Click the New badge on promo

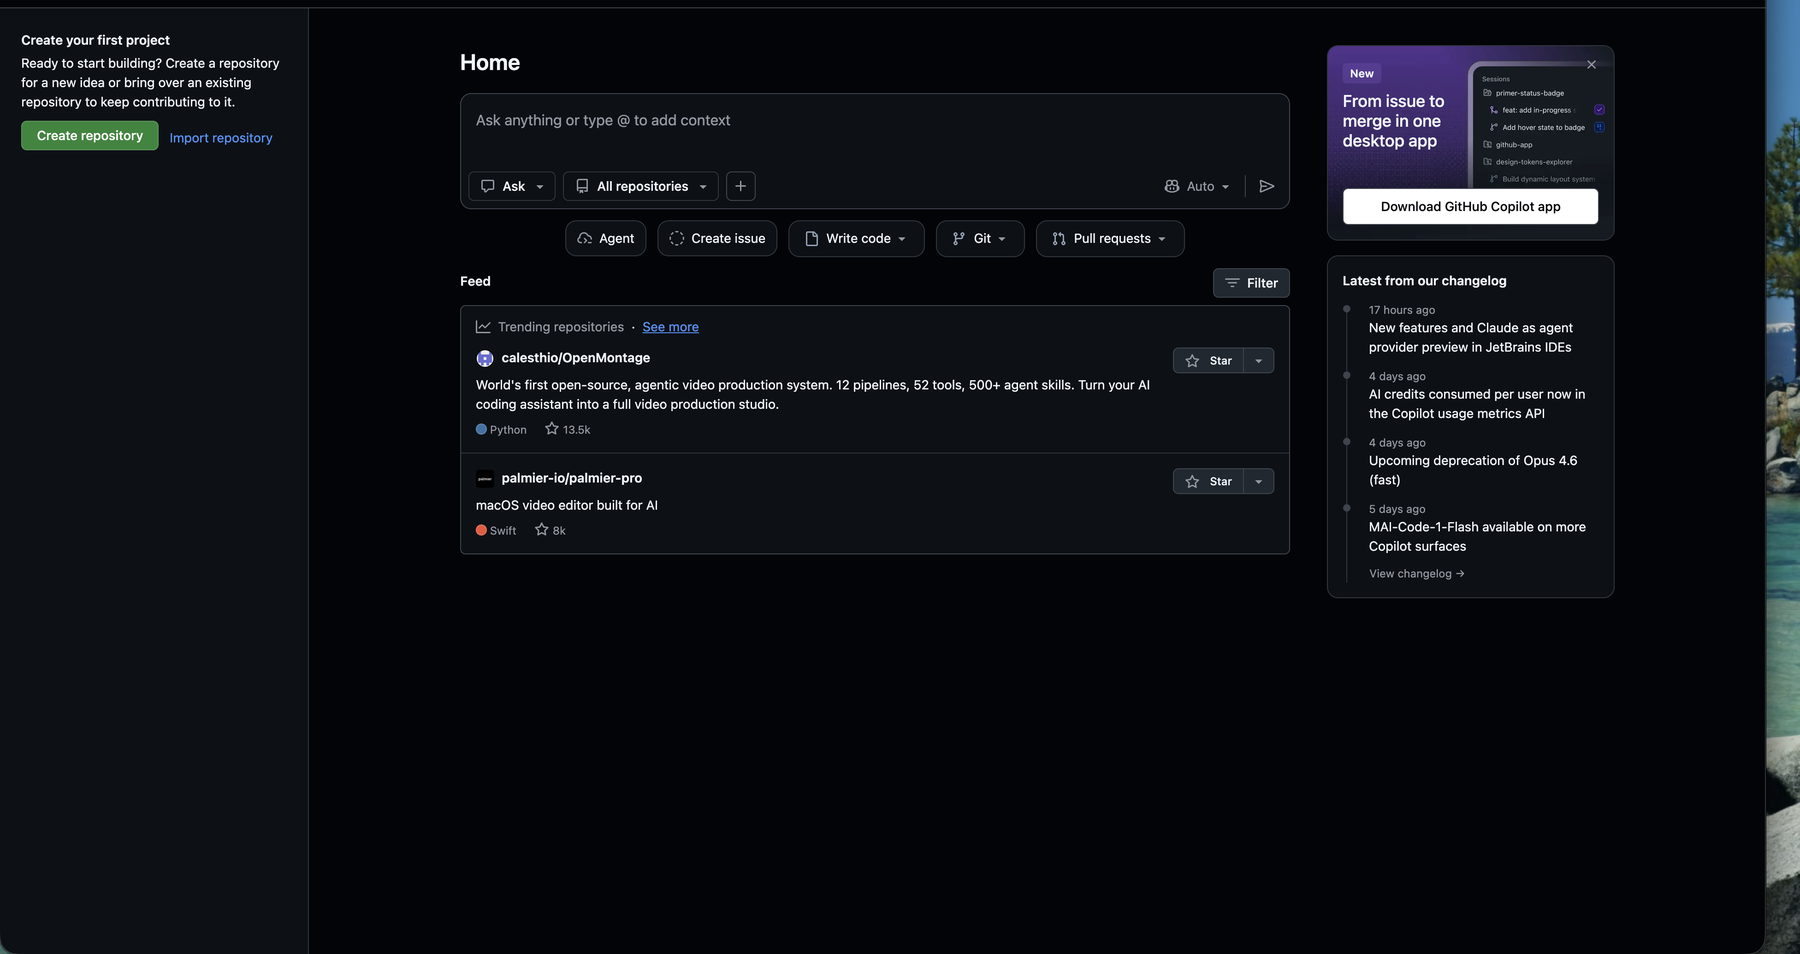coord(1361,73)
